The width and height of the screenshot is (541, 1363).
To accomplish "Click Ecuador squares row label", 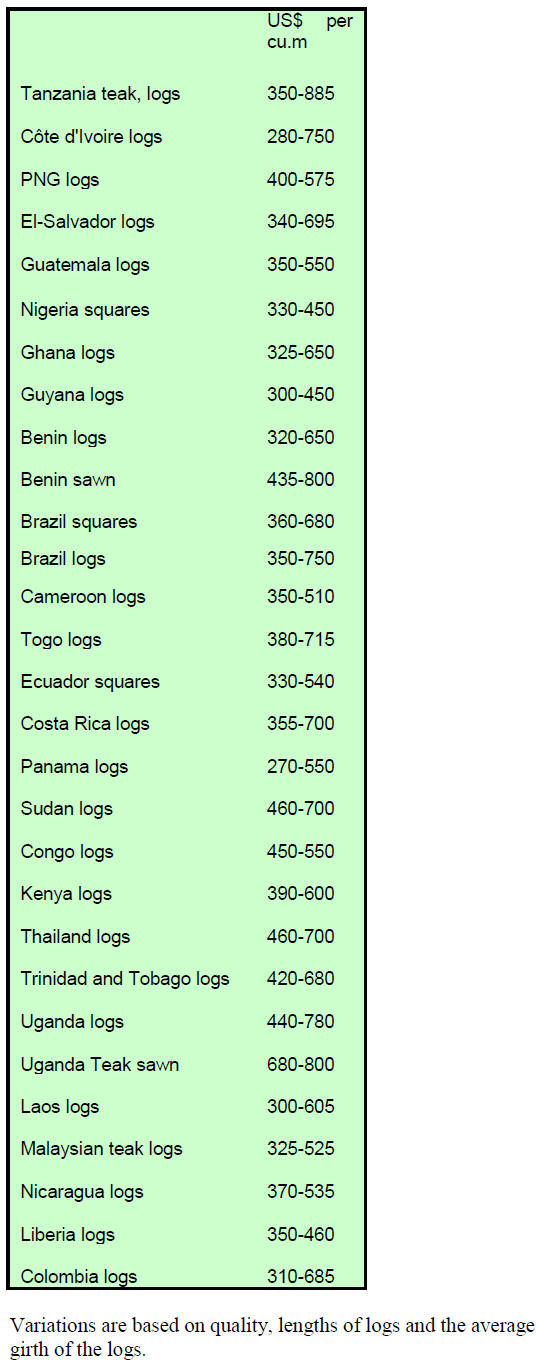I will [x=90, y=682].
